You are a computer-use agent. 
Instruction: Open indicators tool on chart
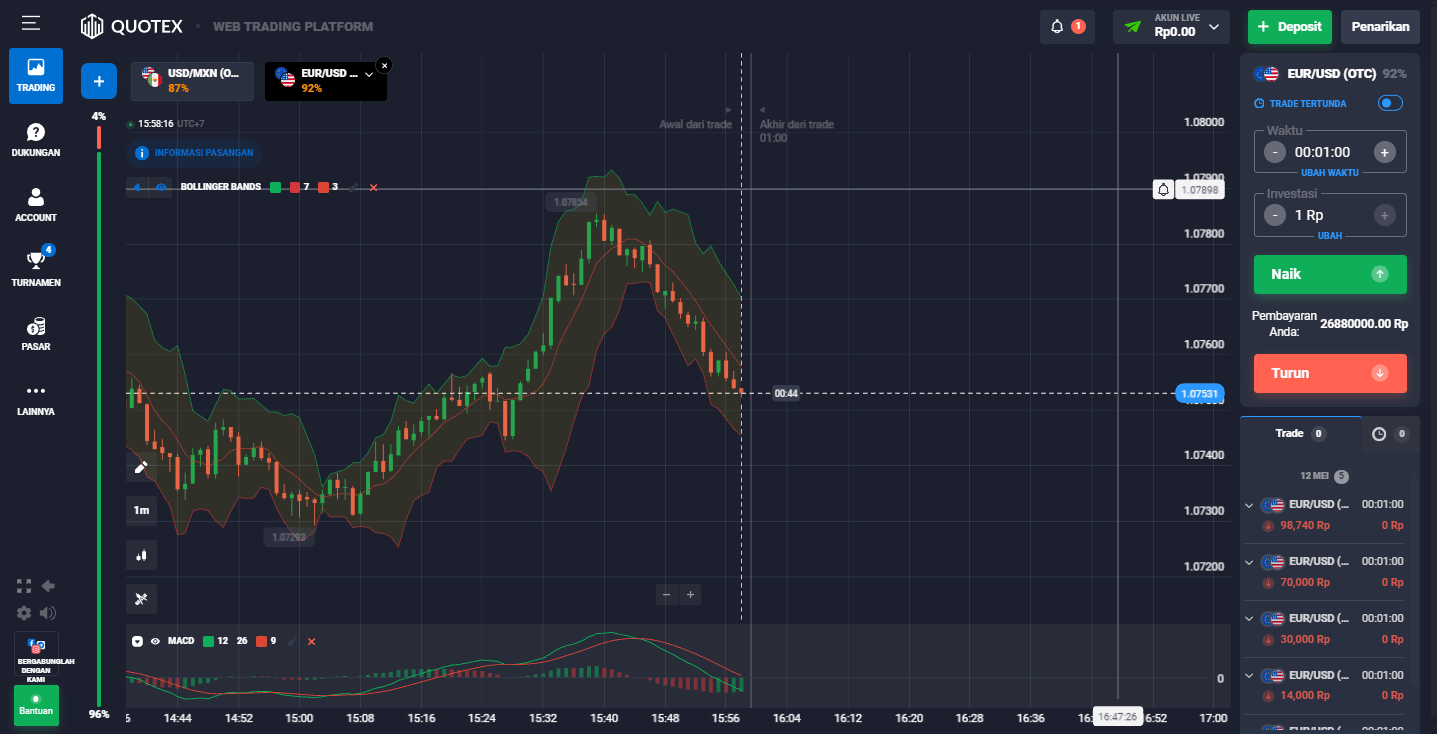[141, 598]
